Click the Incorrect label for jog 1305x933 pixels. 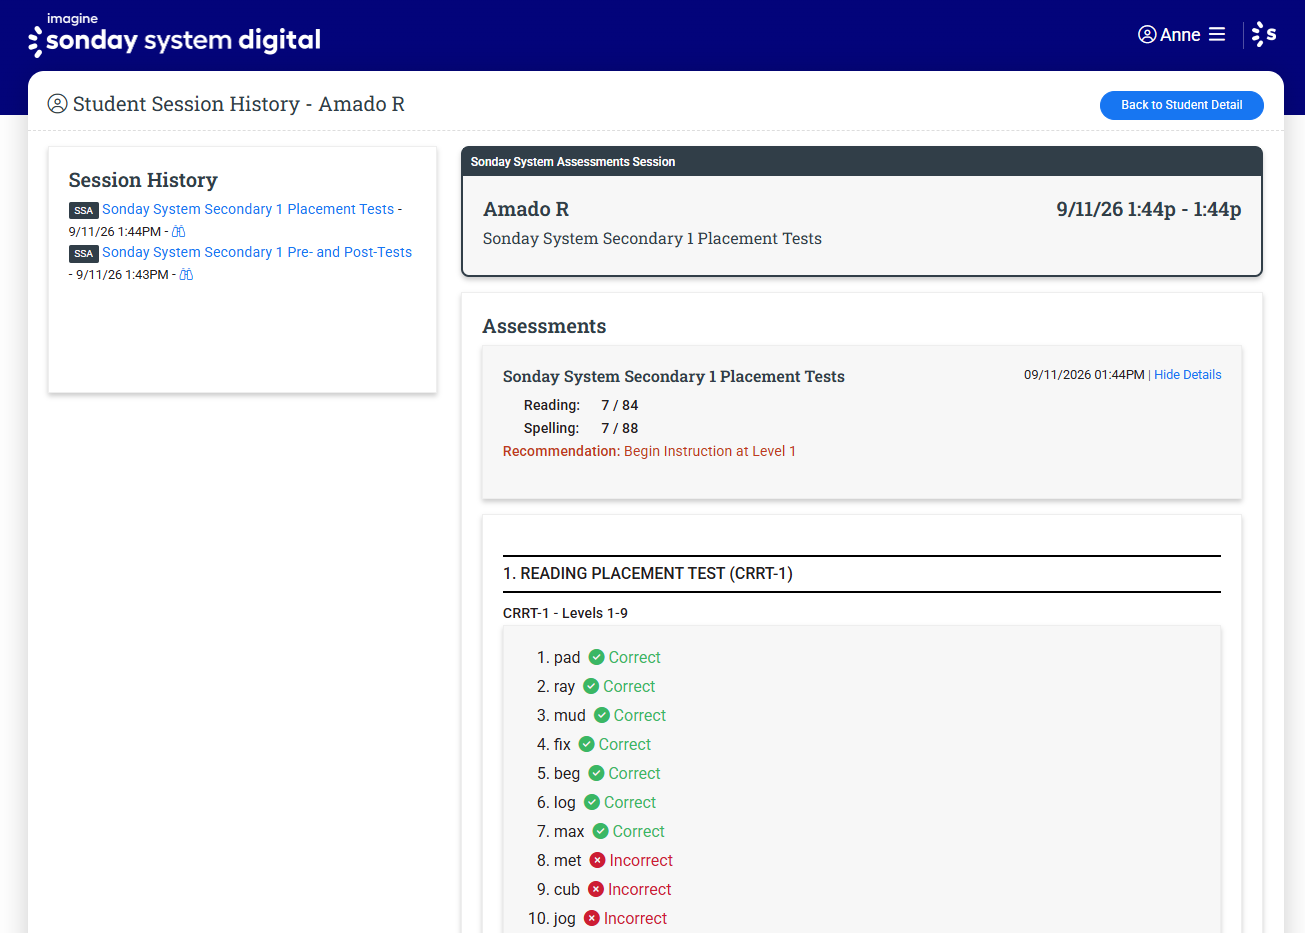[x=636, y=918]
